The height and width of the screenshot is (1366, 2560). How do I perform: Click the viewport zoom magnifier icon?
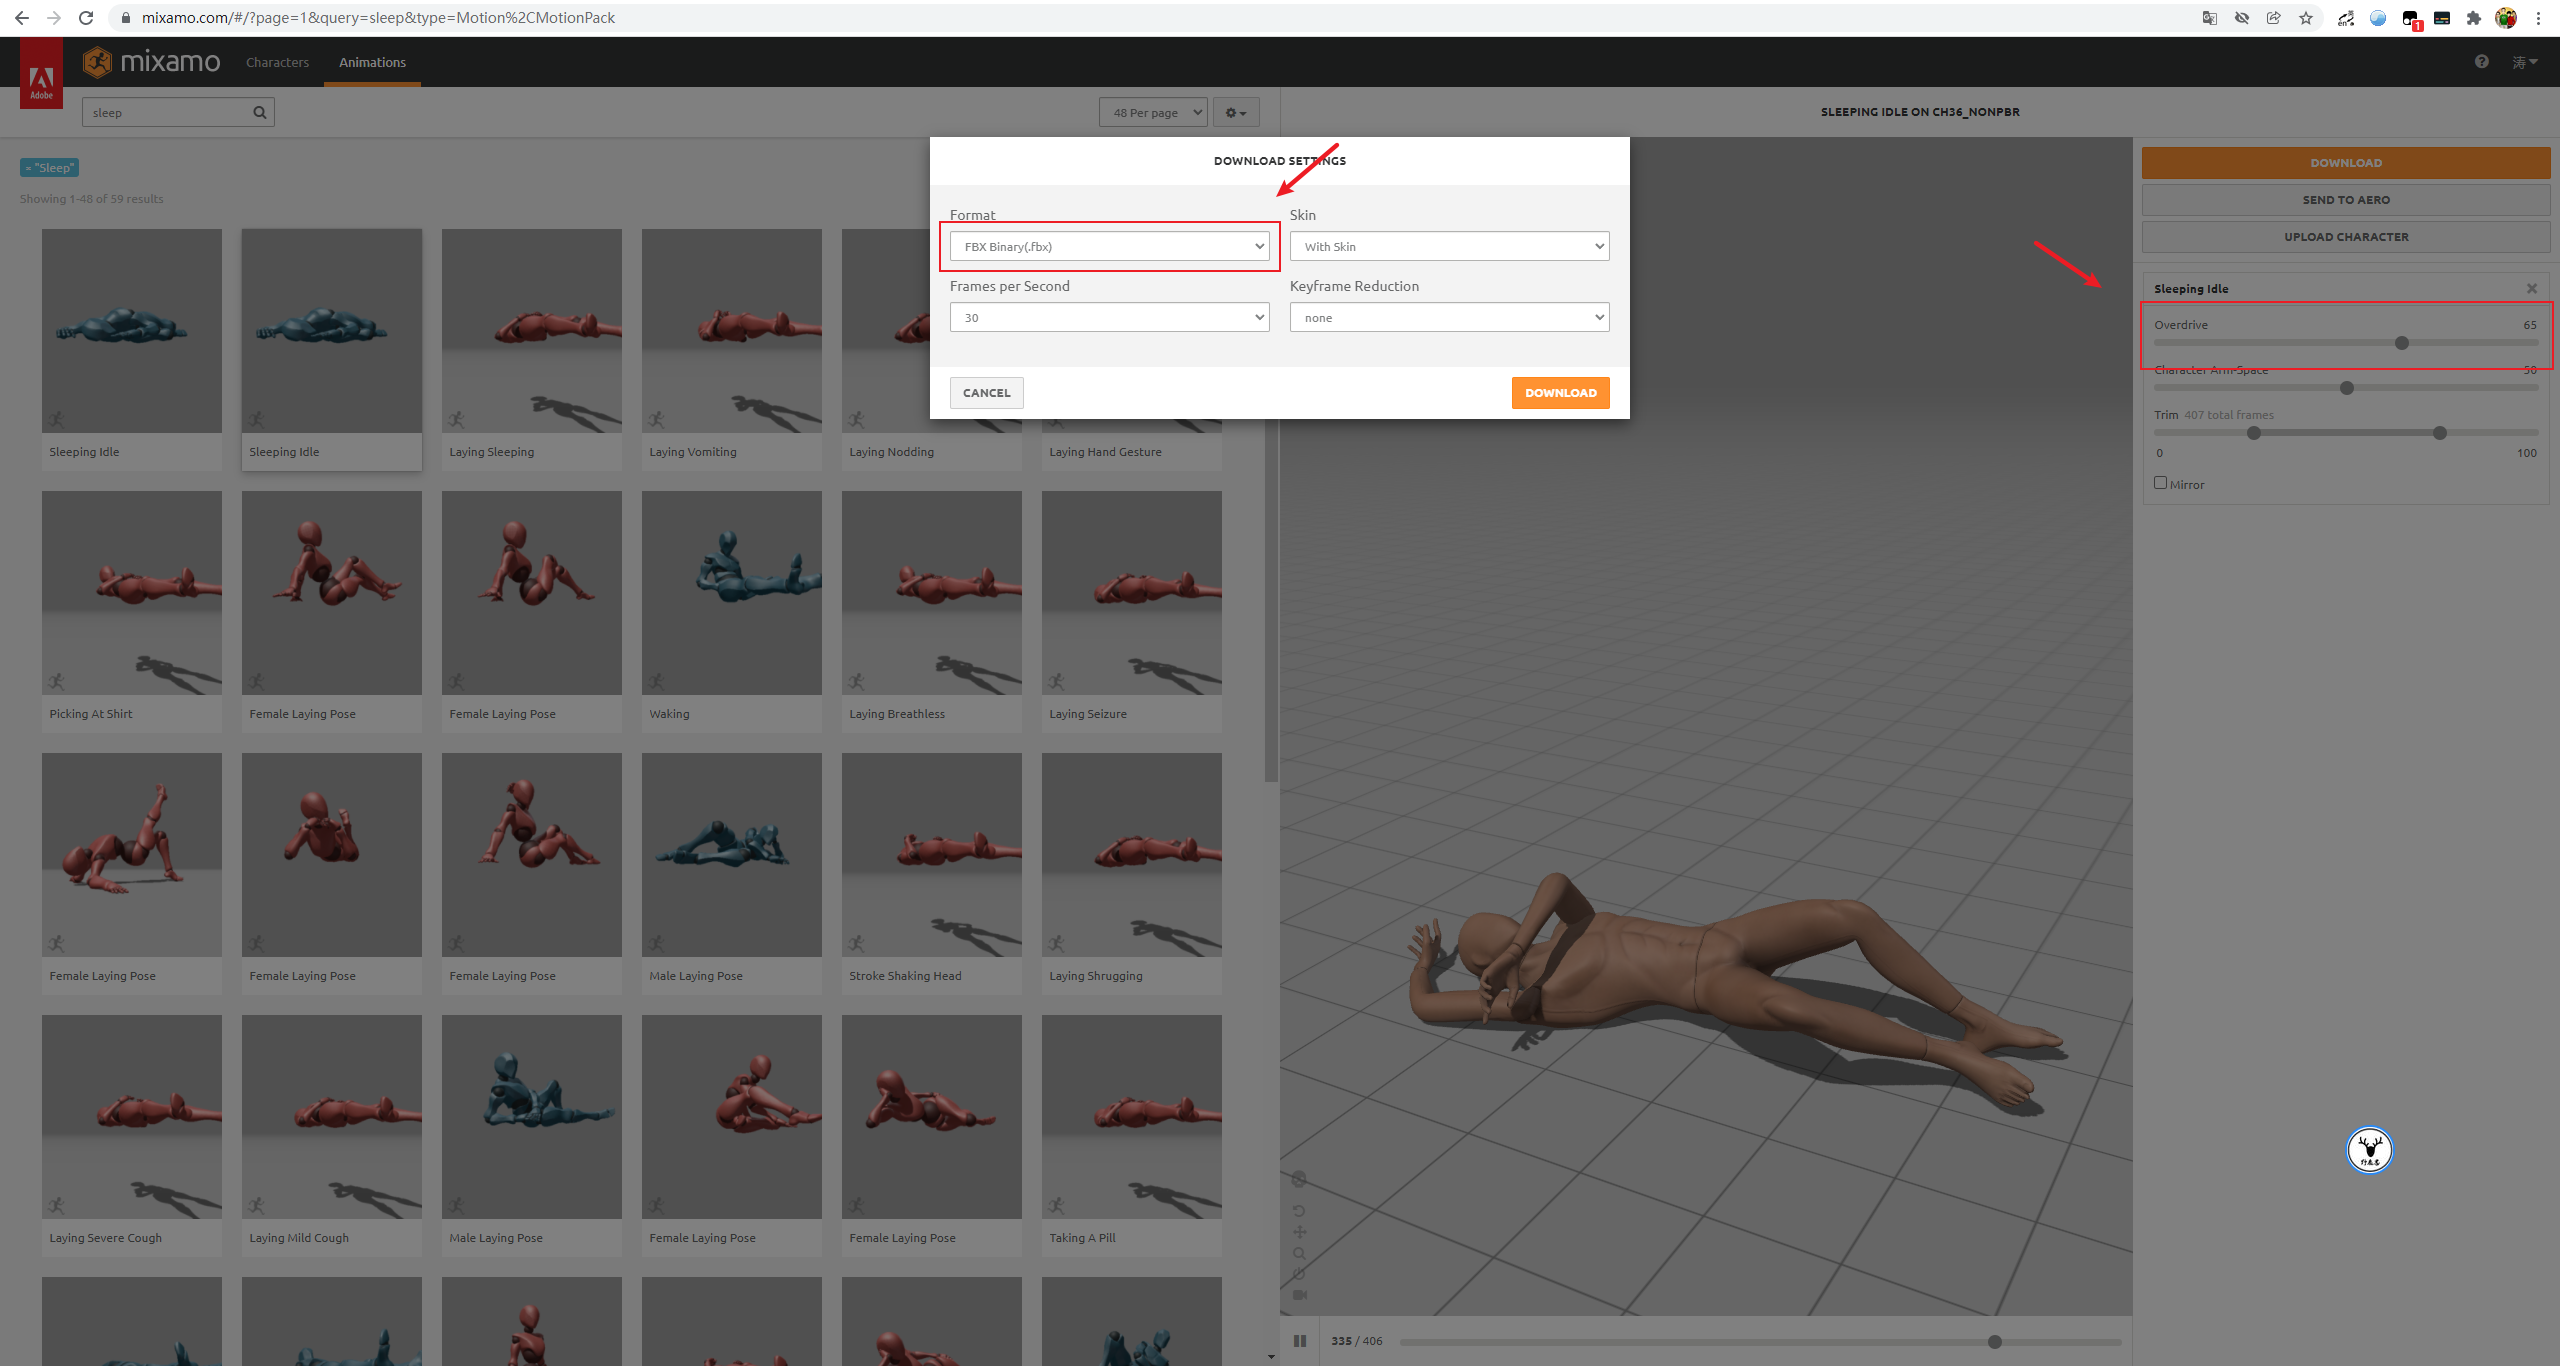1299,1253
